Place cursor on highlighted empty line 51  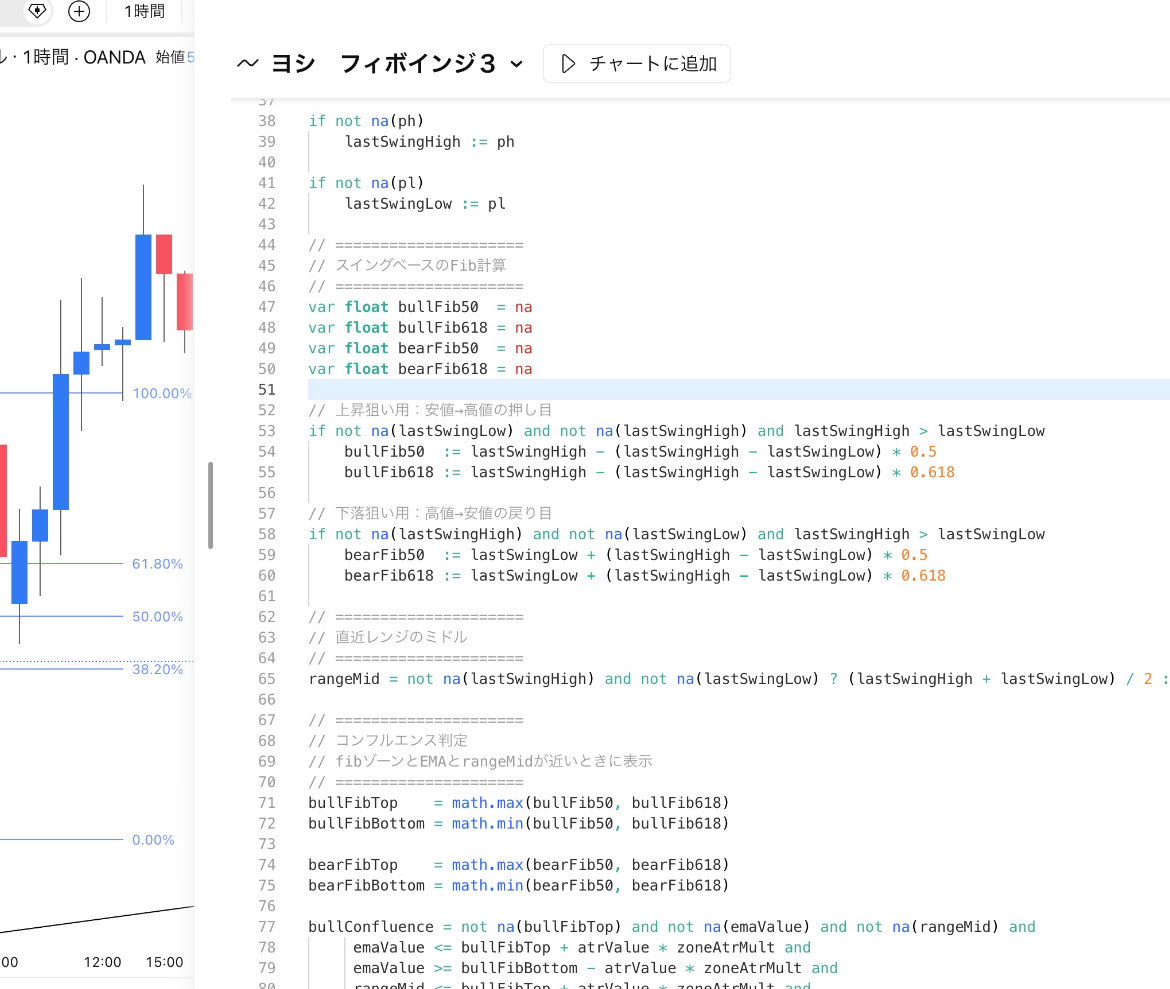[739, 390]
